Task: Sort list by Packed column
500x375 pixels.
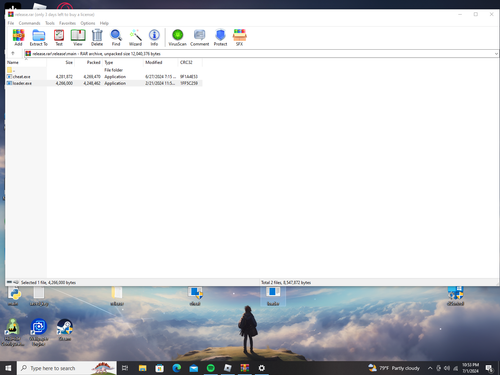Action: (x=89, y=62)
